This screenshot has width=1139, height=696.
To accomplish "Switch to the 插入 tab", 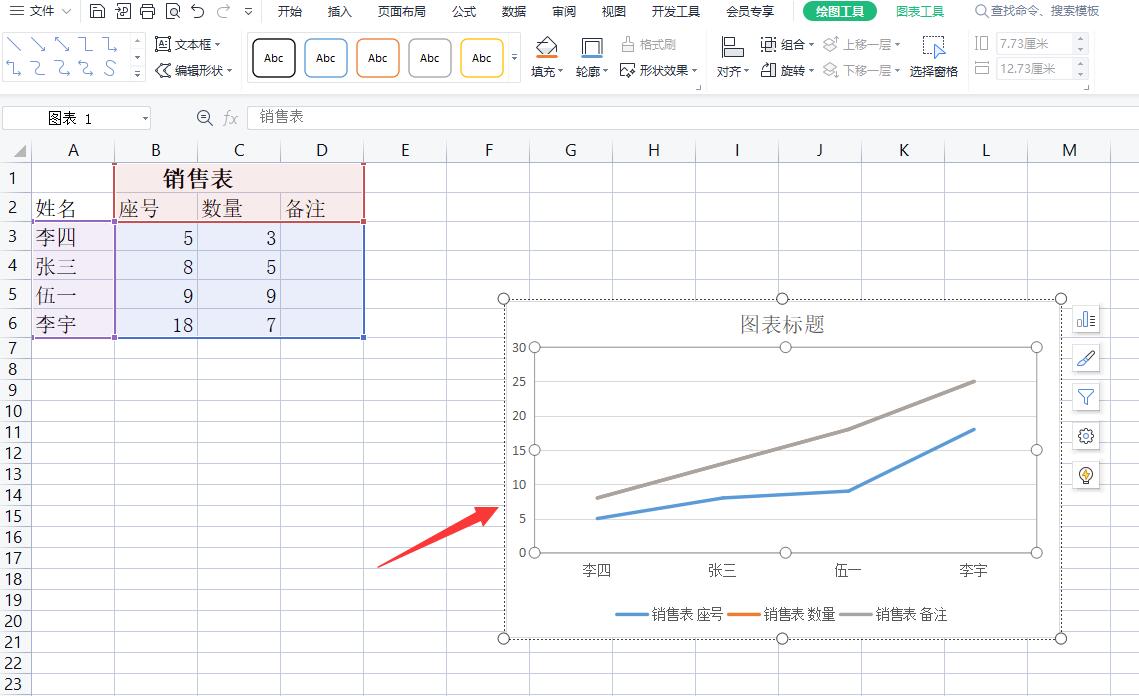I will click(340, 12).
